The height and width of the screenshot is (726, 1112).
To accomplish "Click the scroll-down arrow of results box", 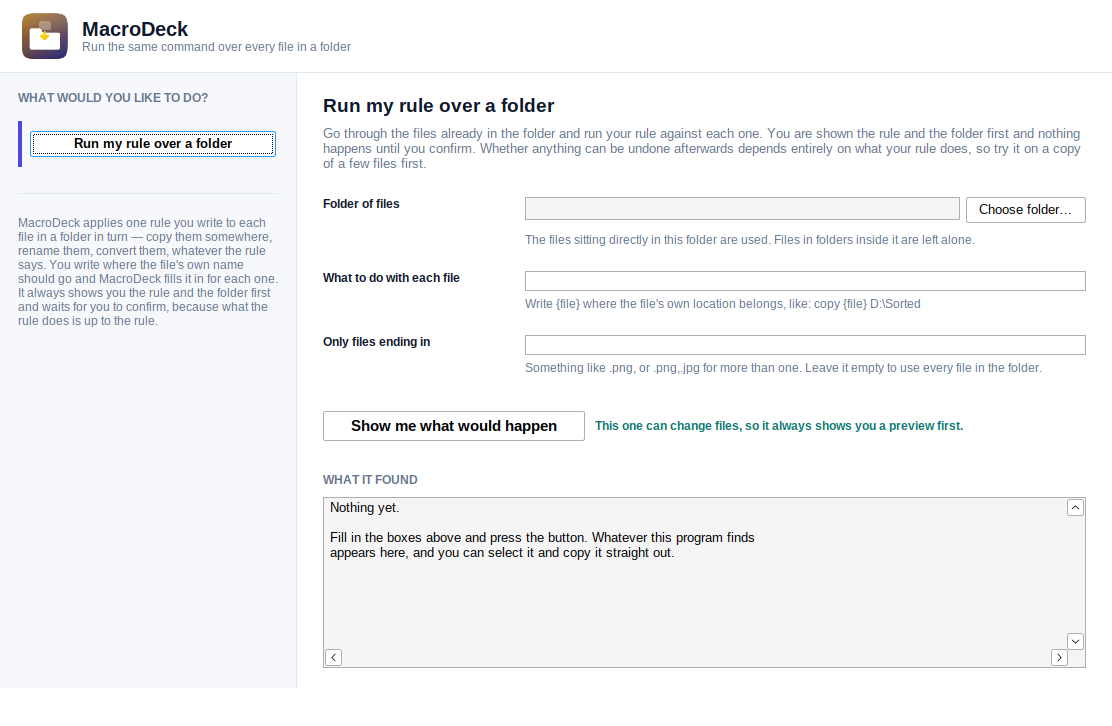I will click(1075, 642).
